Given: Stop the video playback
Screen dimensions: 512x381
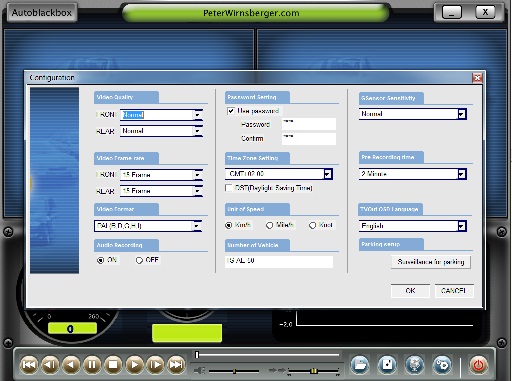Looking at the screenshot, I should pyautogui.click(x=113, y=365).
